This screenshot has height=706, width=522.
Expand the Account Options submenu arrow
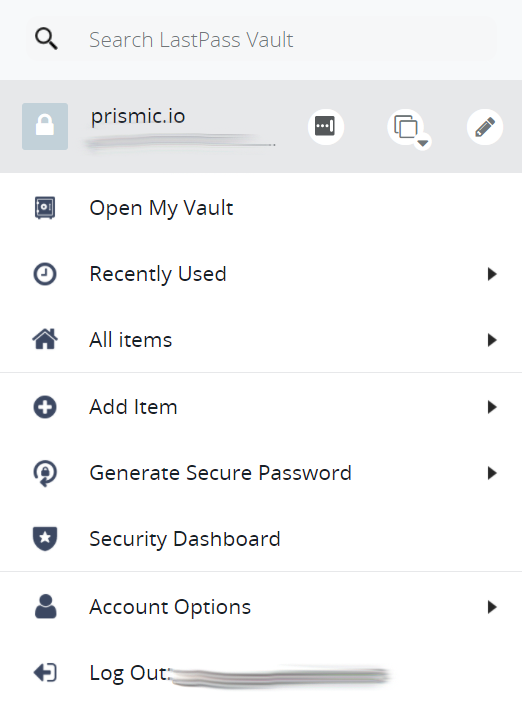[492, 607]
